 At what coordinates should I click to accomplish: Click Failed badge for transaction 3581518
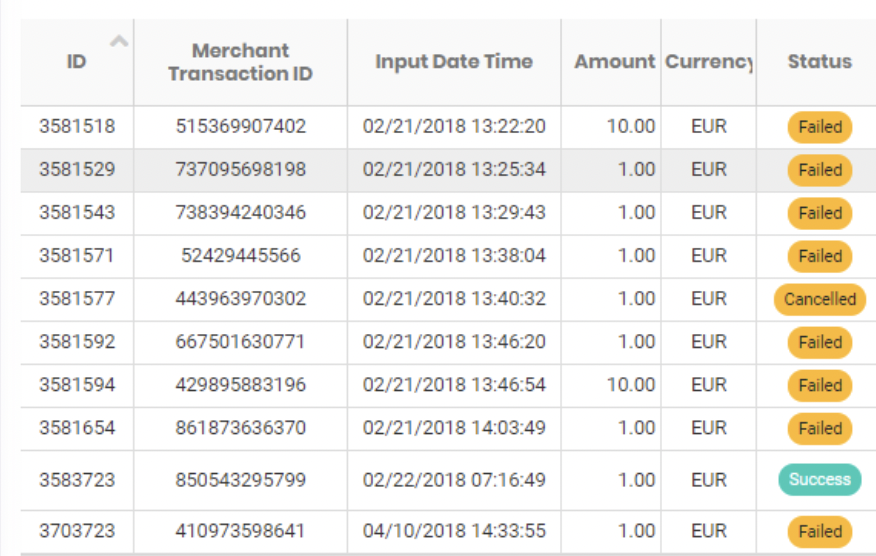(x=820, y=127)
